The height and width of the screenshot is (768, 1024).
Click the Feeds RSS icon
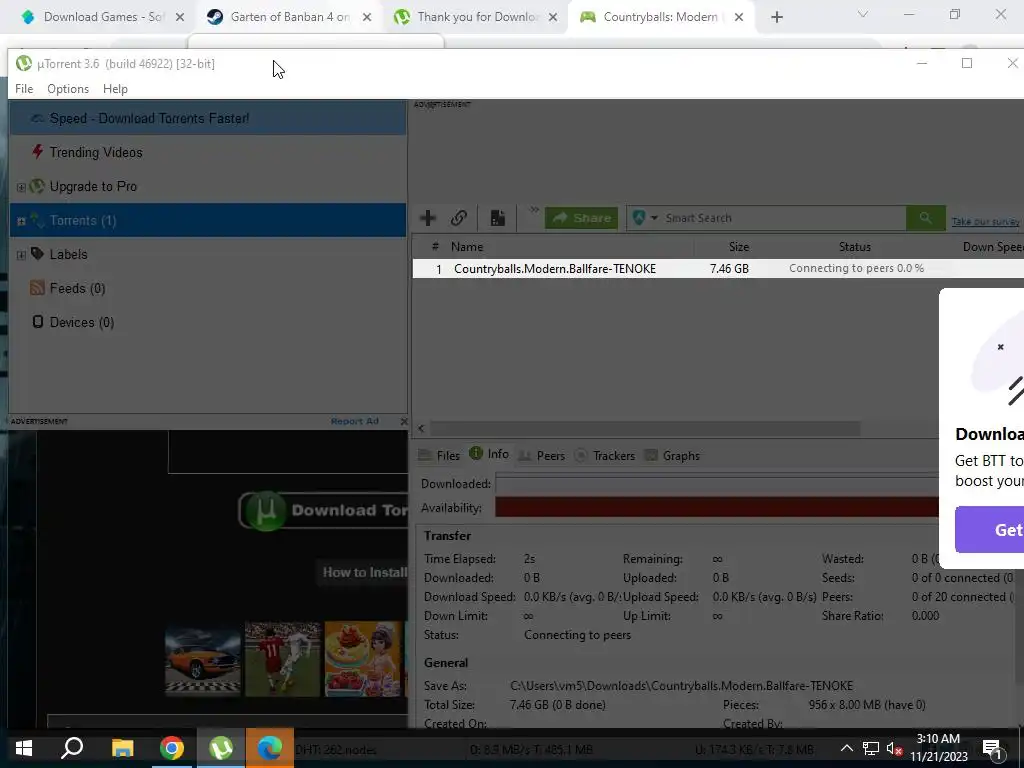click(x=37, y=287)
